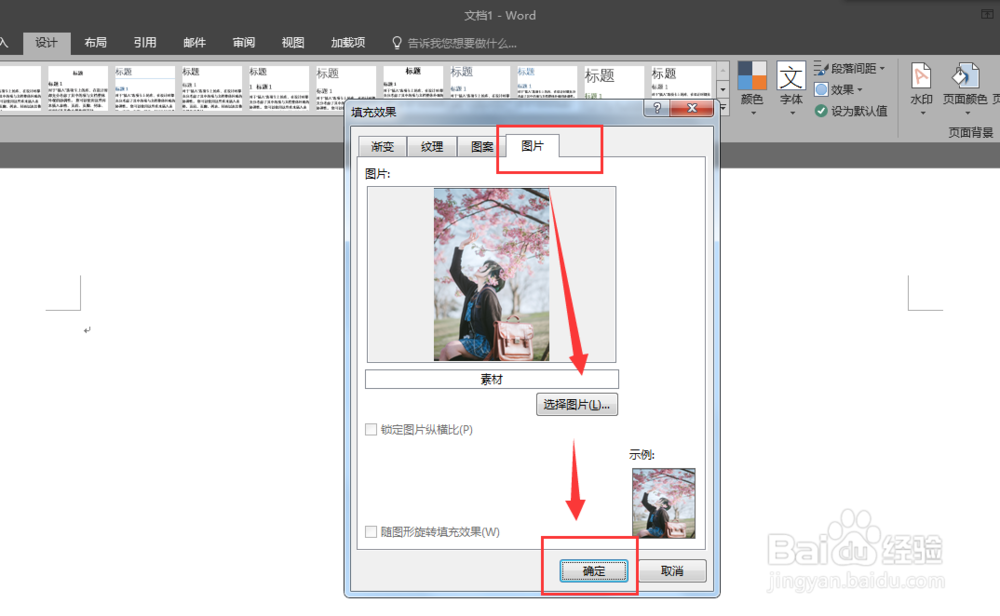Click the 选择图片 button
Screen dimensions: 1000x616
577,404
